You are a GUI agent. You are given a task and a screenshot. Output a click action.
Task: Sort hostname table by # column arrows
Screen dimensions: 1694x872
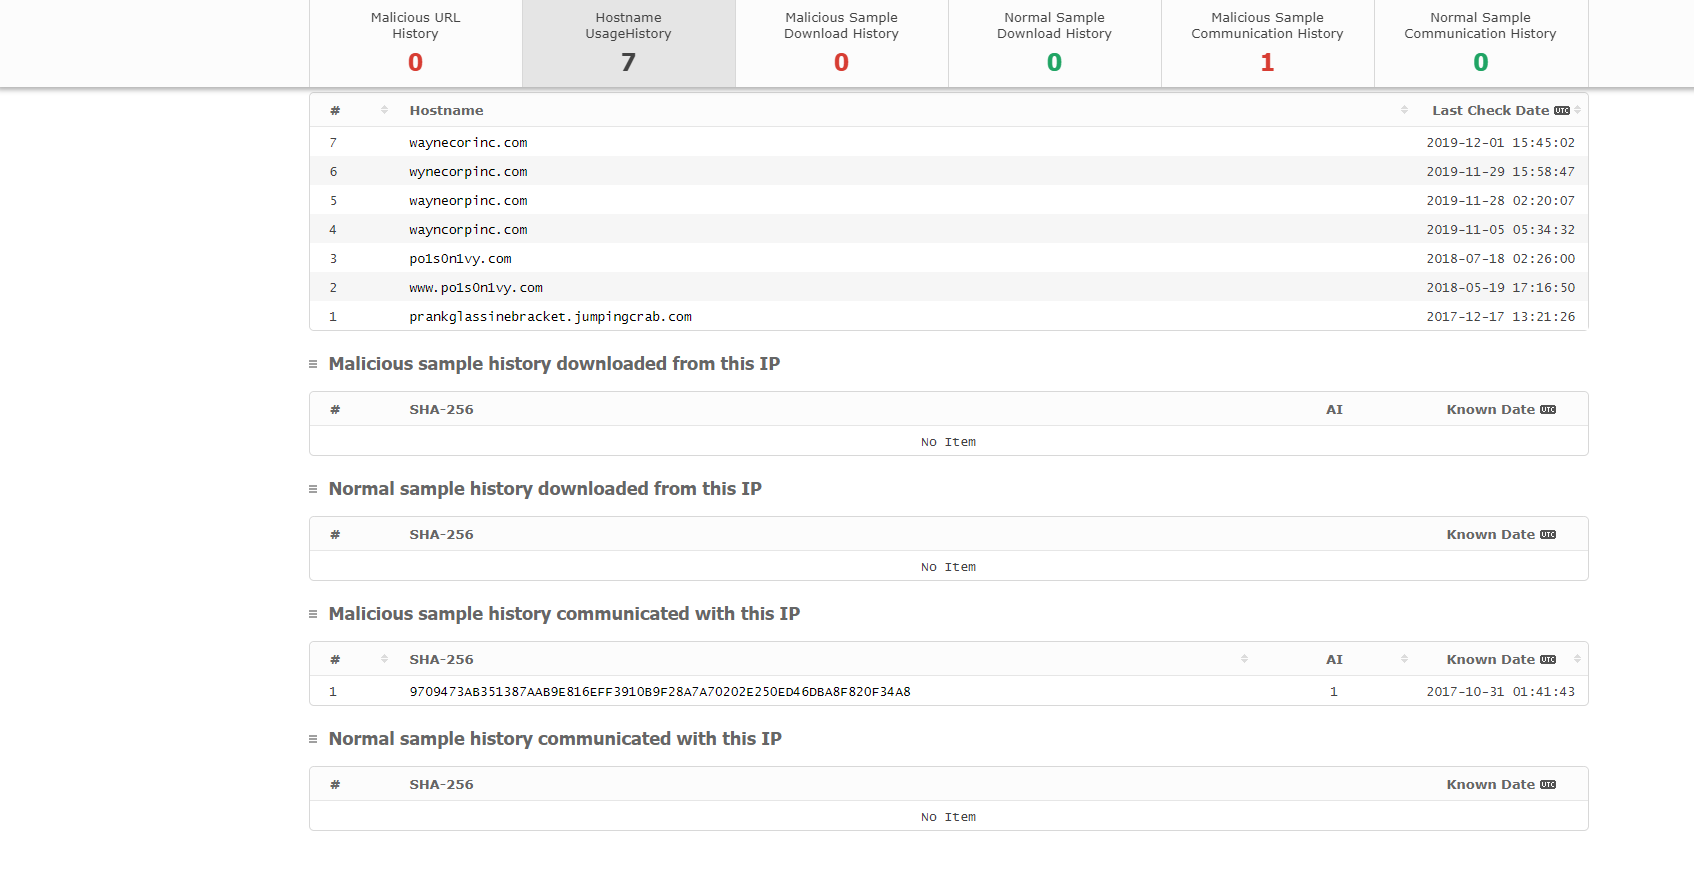384,110
